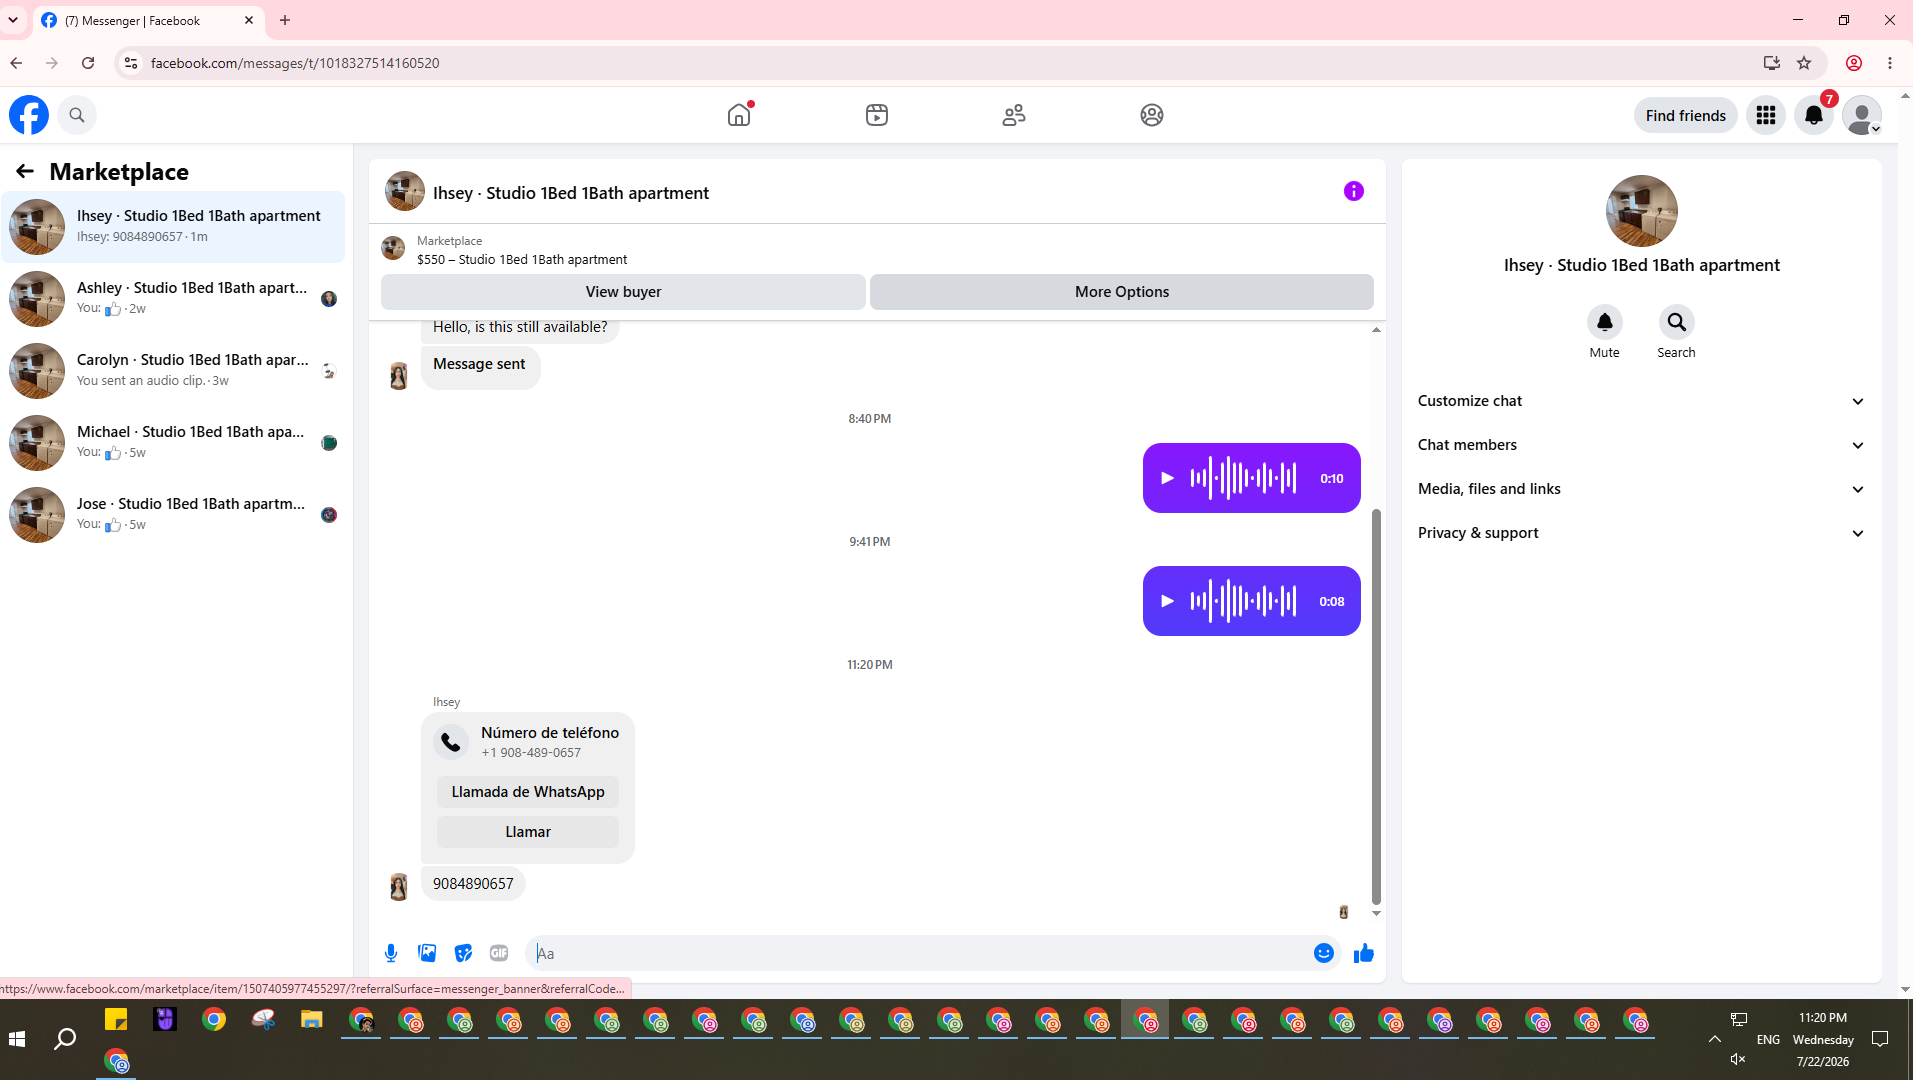
Task: Click the phone icon in the number card
Action: pyautogui.click(x=451, y=742)
